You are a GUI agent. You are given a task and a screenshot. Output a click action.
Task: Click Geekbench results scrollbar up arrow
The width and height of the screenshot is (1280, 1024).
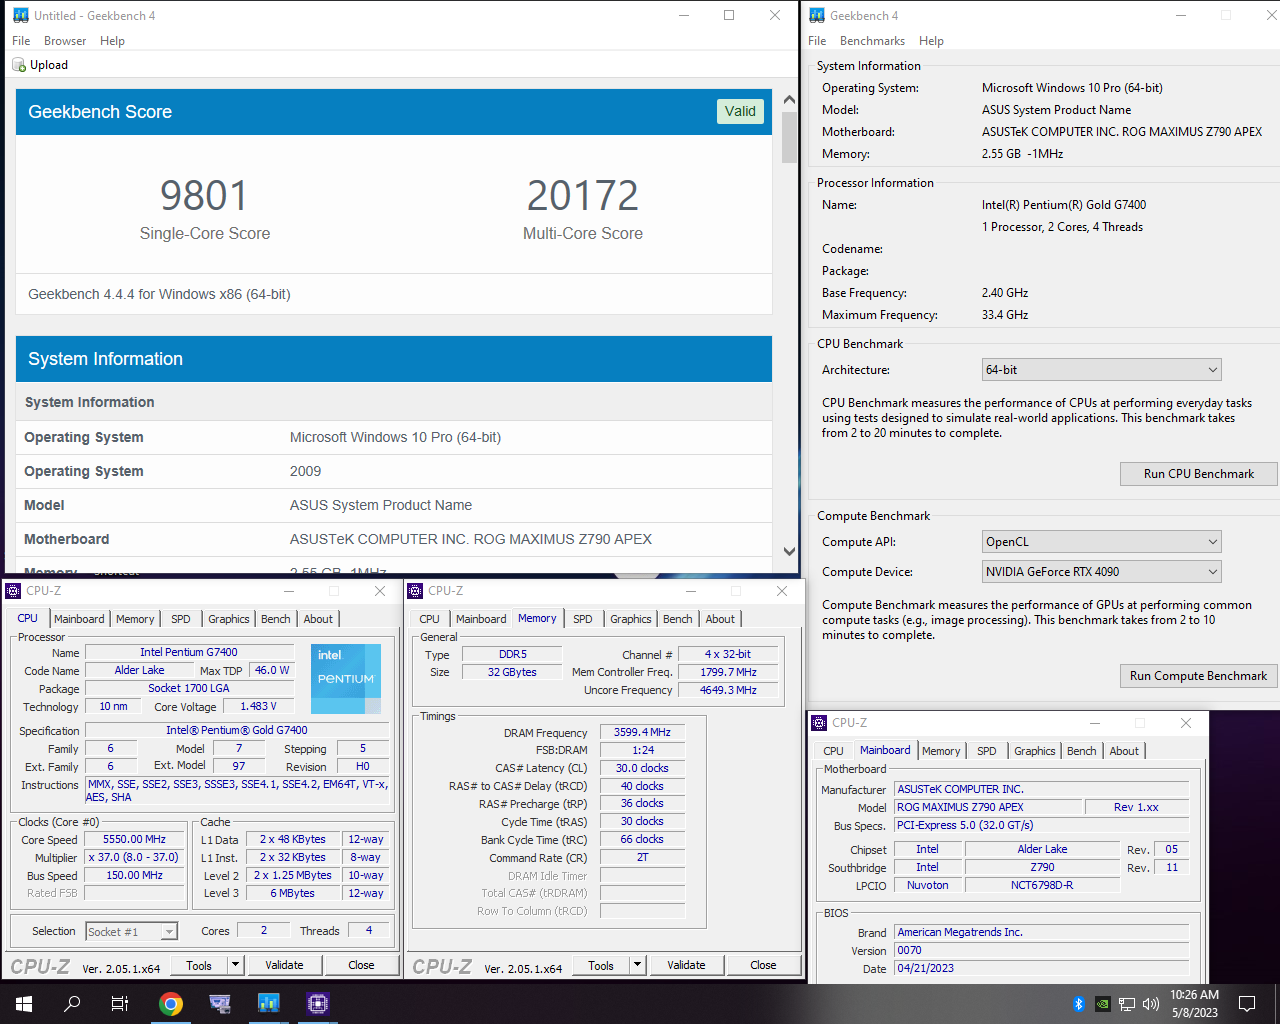click(789, 100)
